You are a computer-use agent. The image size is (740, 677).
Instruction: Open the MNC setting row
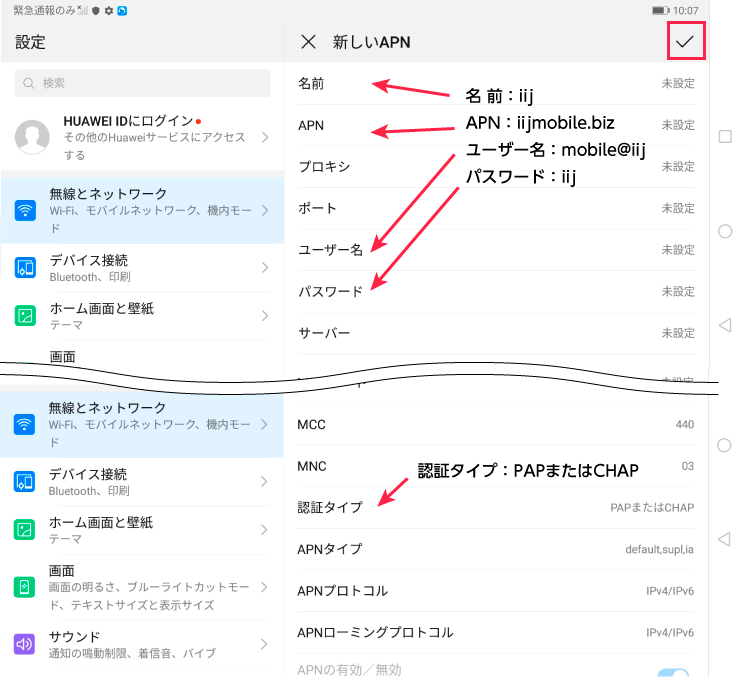click(496, 466)
